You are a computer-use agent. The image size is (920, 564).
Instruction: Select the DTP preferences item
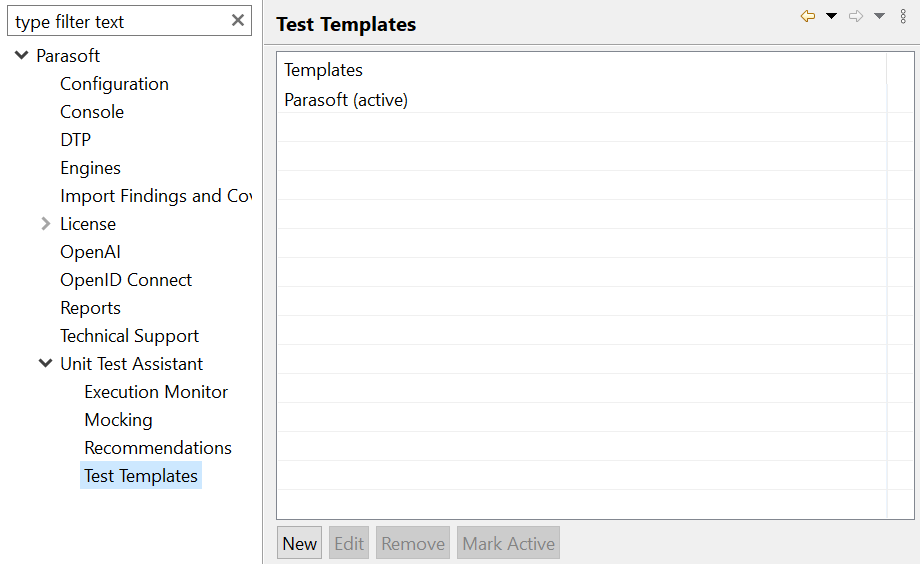76,140
